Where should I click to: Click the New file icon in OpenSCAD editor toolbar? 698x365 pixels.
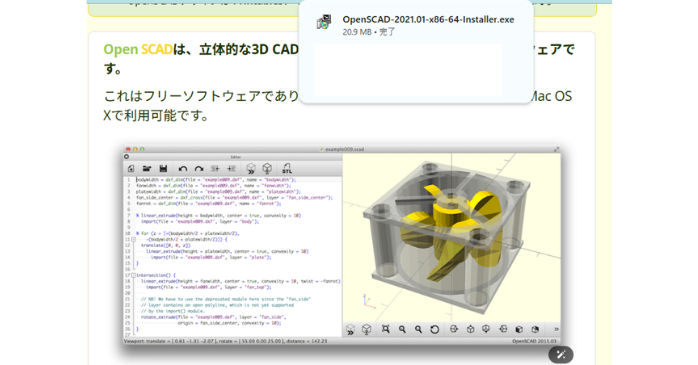tap(131, 169)
